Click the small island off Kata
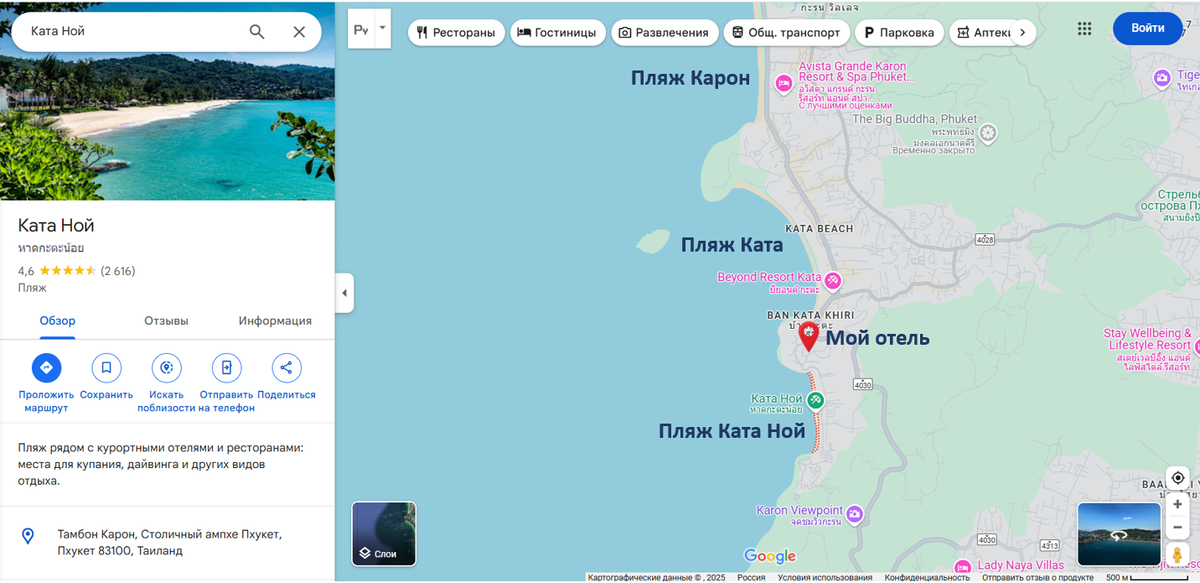The width and height of the screenshot is (1200, 583). point(653,241)
